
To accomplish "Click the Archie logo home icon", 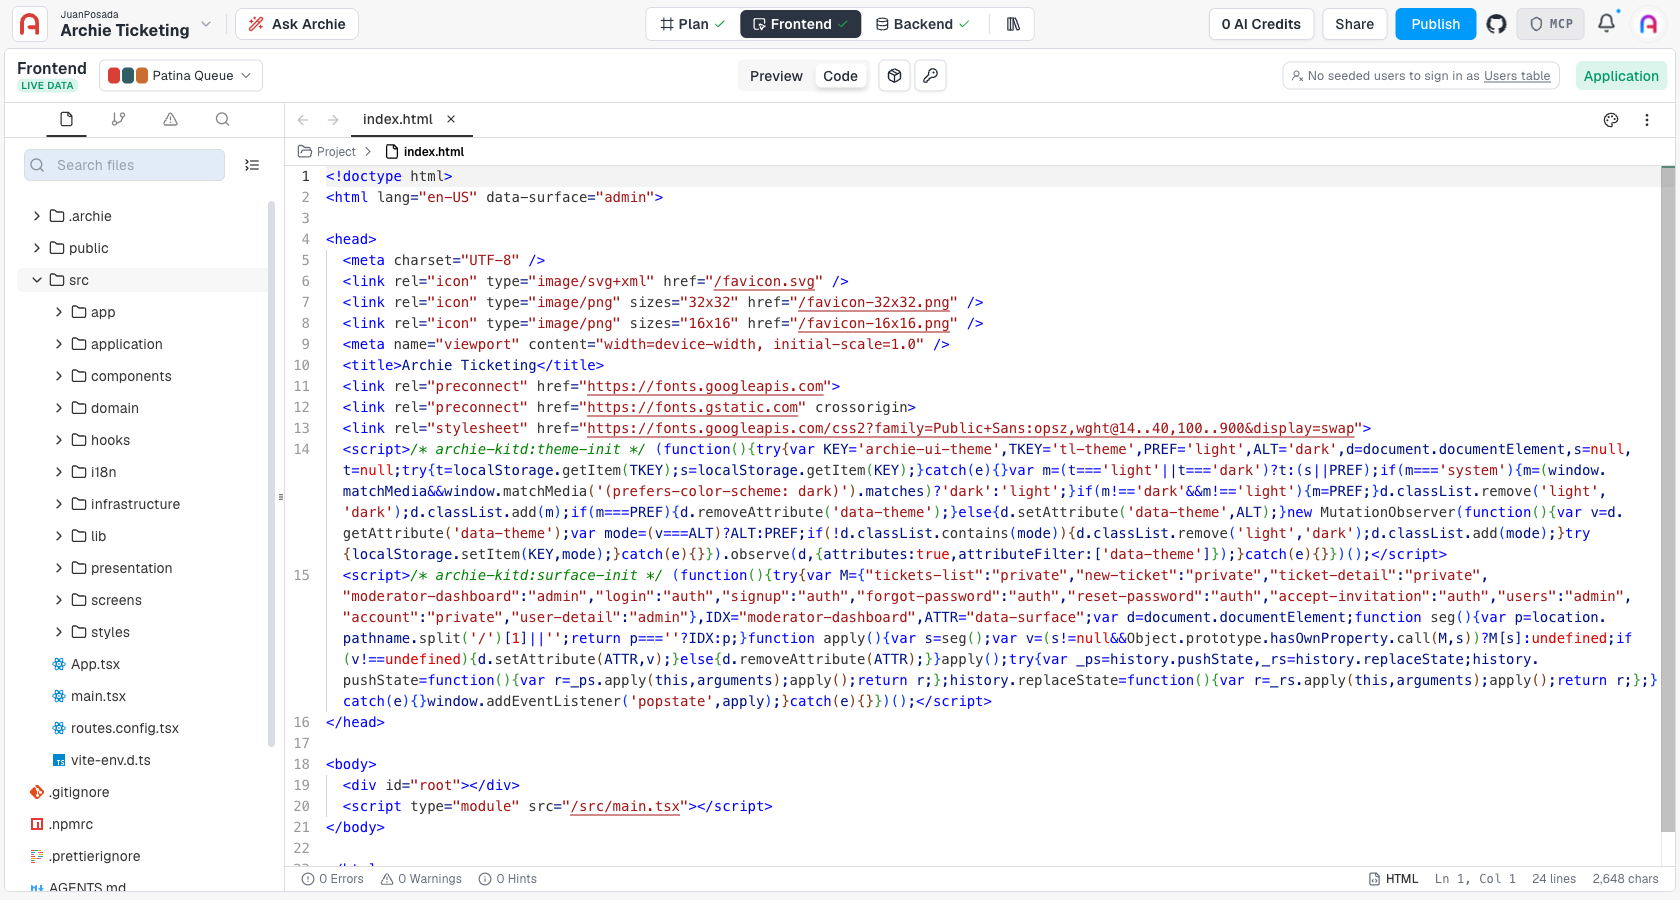I will point(30,24).
